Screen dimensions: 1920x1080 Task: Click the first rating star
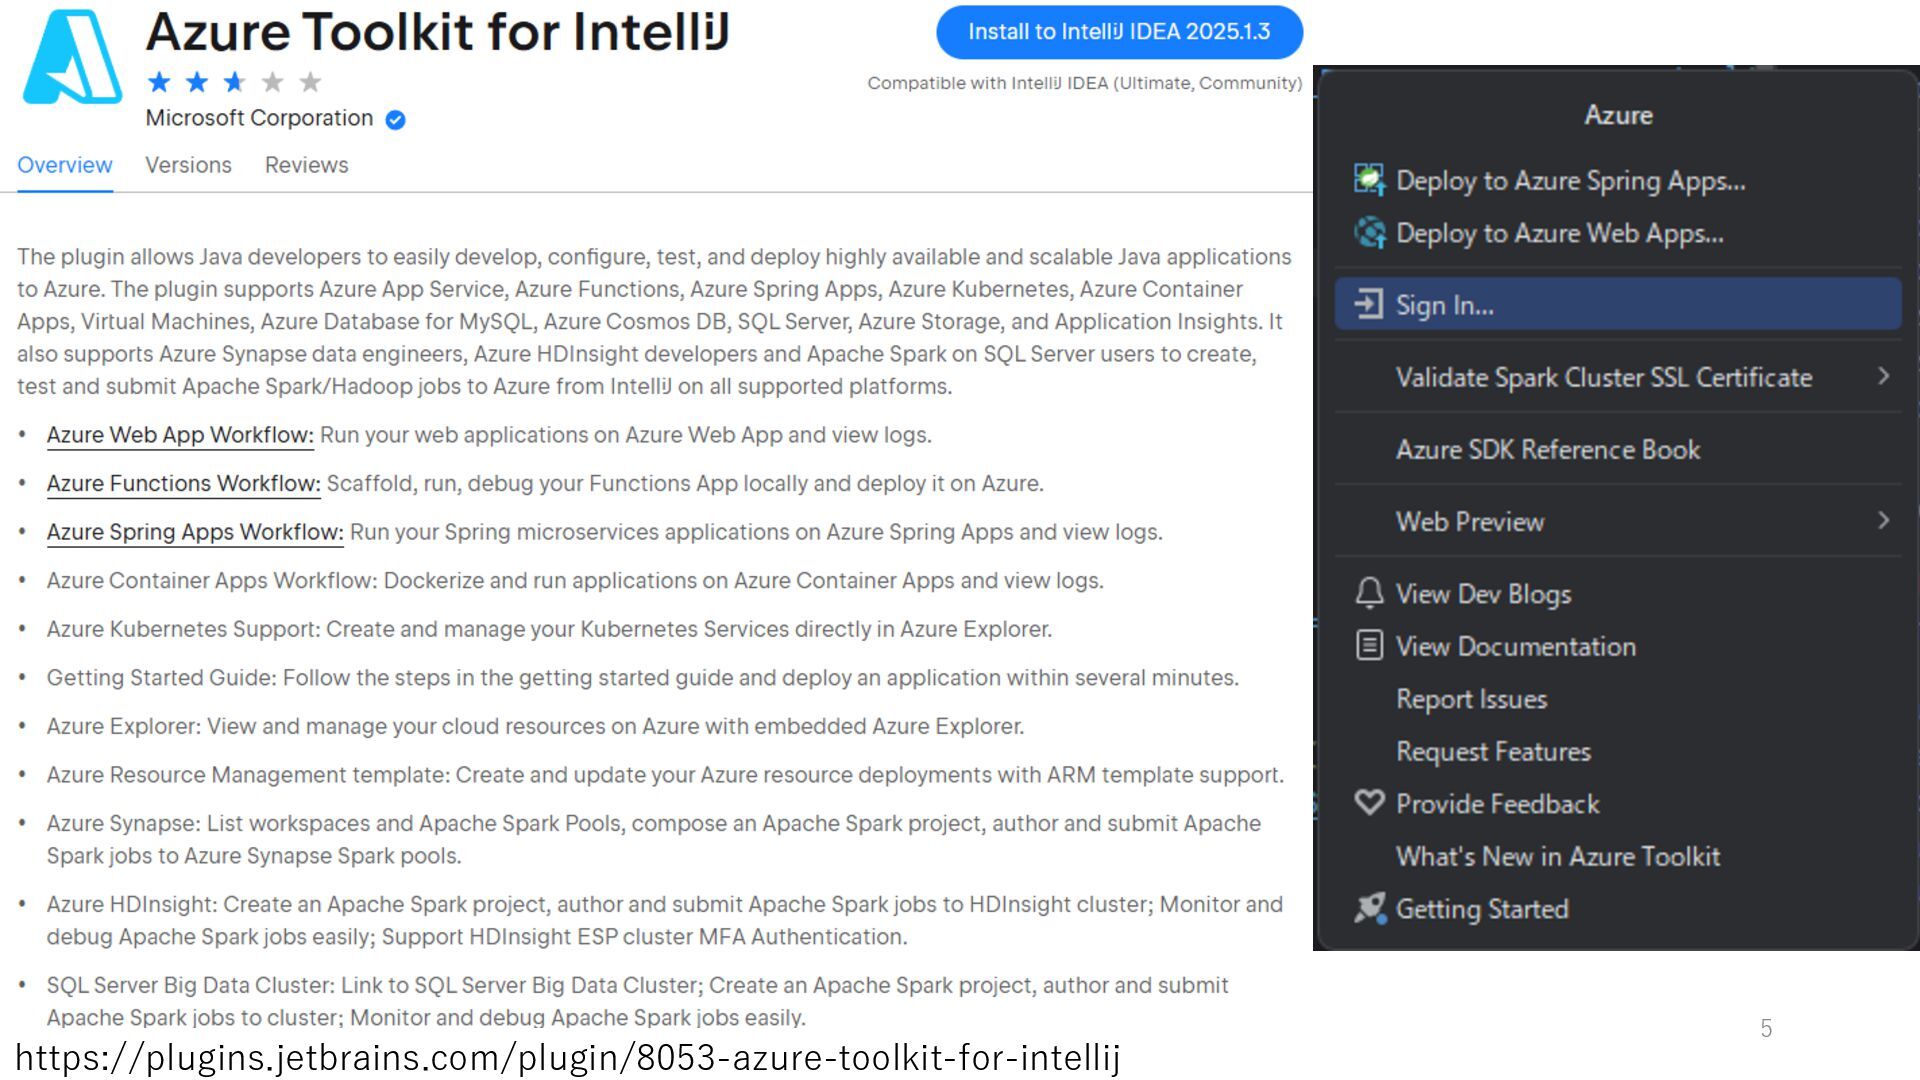tap(159, 82)
